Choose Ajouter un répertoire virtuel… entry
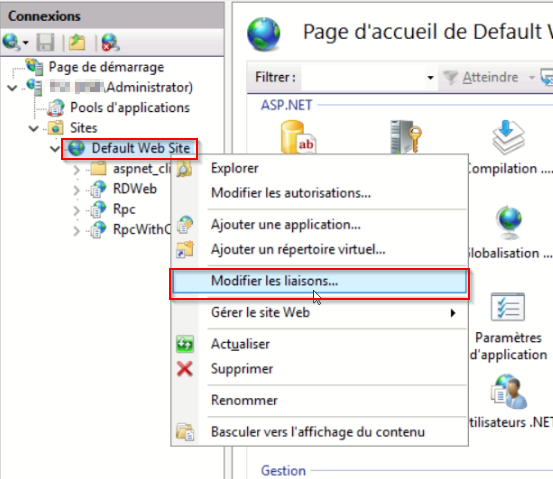The height and width of the screenshot is (479, 553). coord(320,249)
